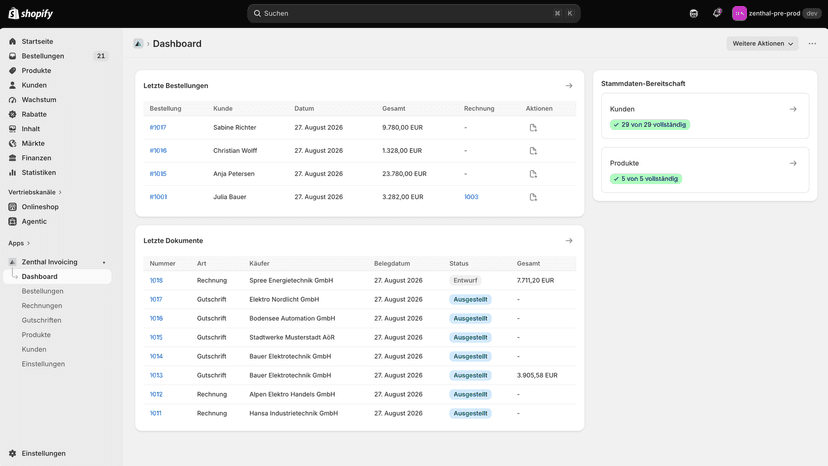Open Produkte under Zenthal Invoicing
The width and height of the screenshot is (828, 466).
[x=36, y=334]
